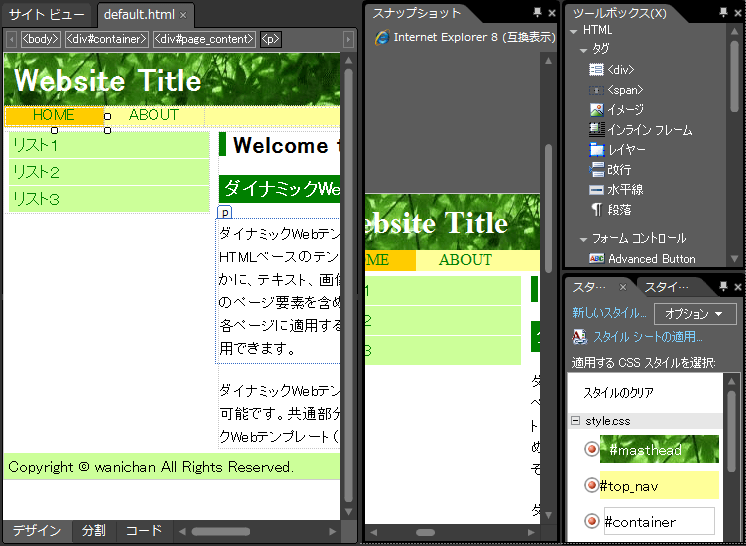
Task: Select the #masthead style radio marker
Action: coord(591,449)
